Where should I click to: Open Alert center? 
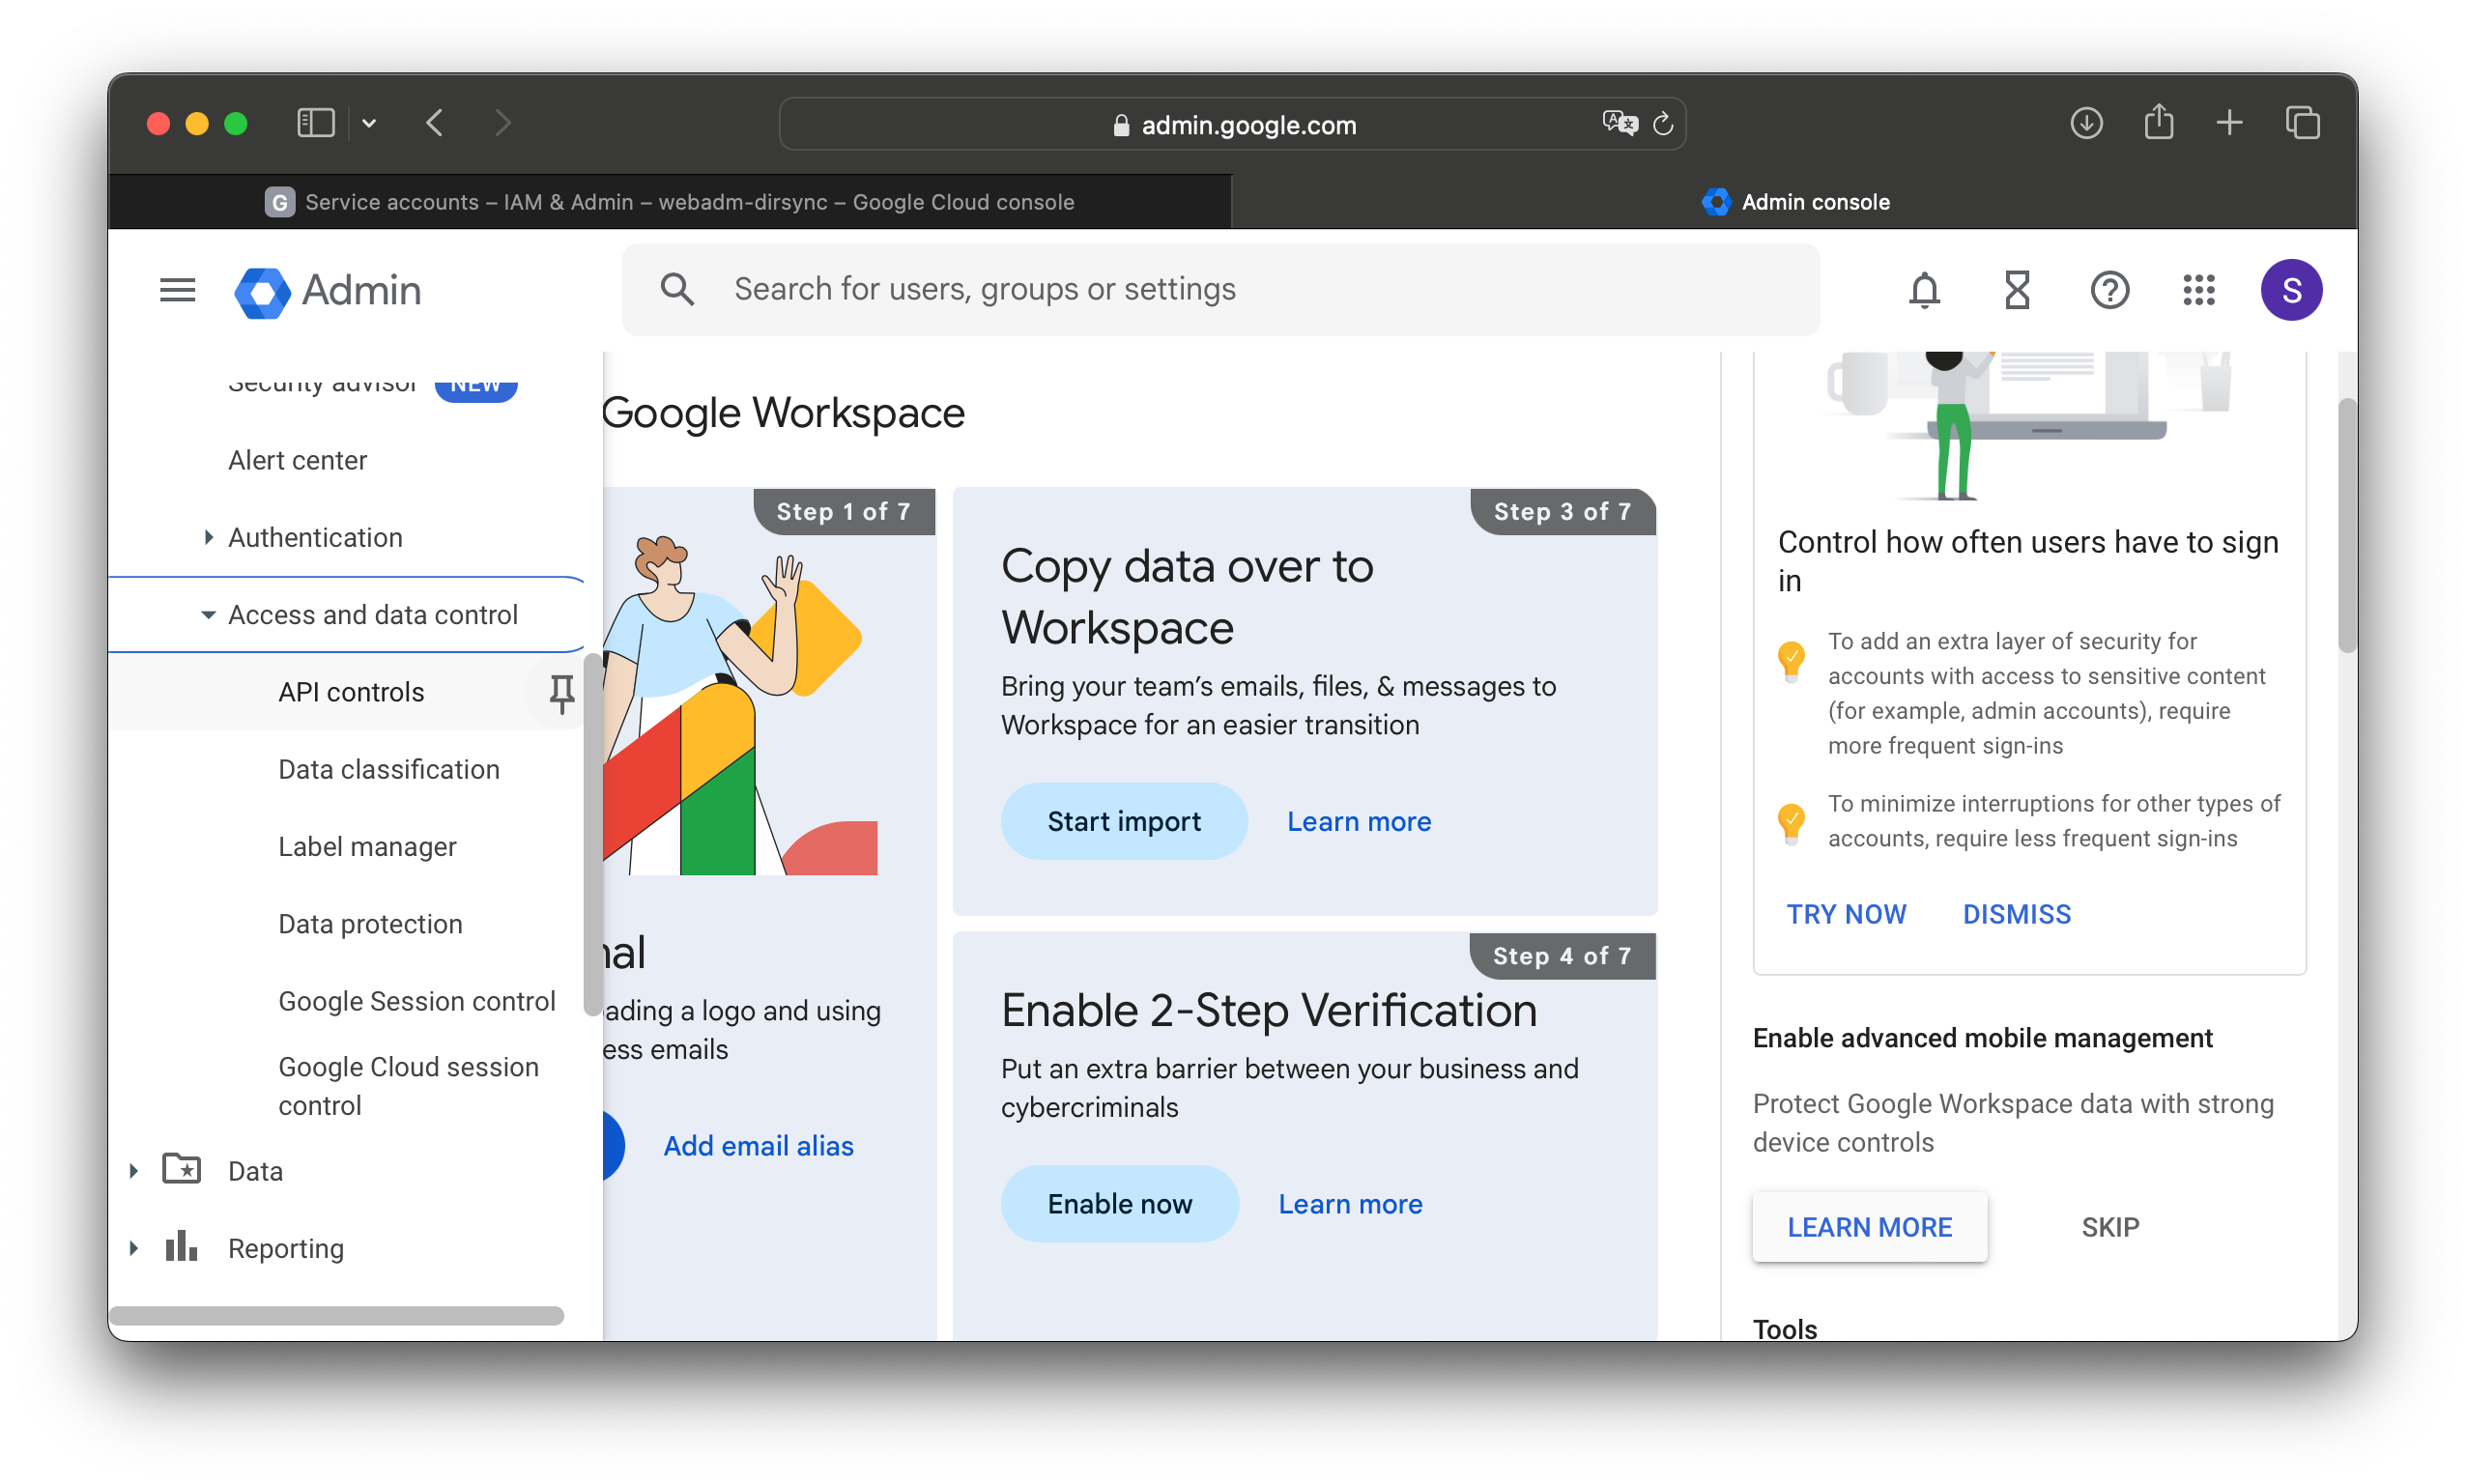tap(297, 460)
